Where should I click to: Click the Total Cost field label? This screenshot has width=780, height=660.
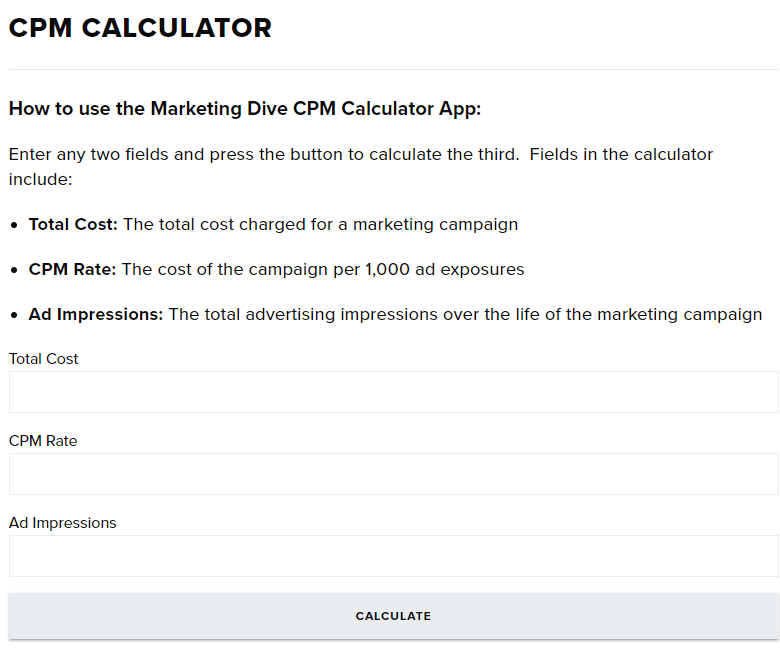point(43,359)
